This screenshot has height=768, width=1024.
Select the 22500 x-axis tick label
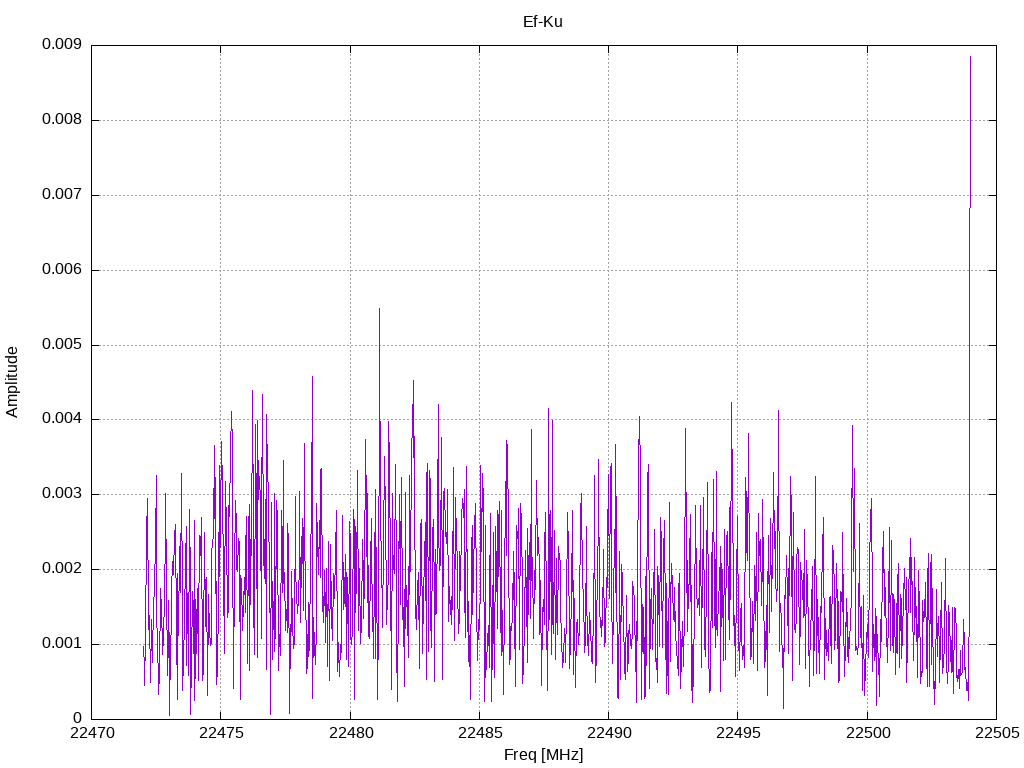click(868, 733)
